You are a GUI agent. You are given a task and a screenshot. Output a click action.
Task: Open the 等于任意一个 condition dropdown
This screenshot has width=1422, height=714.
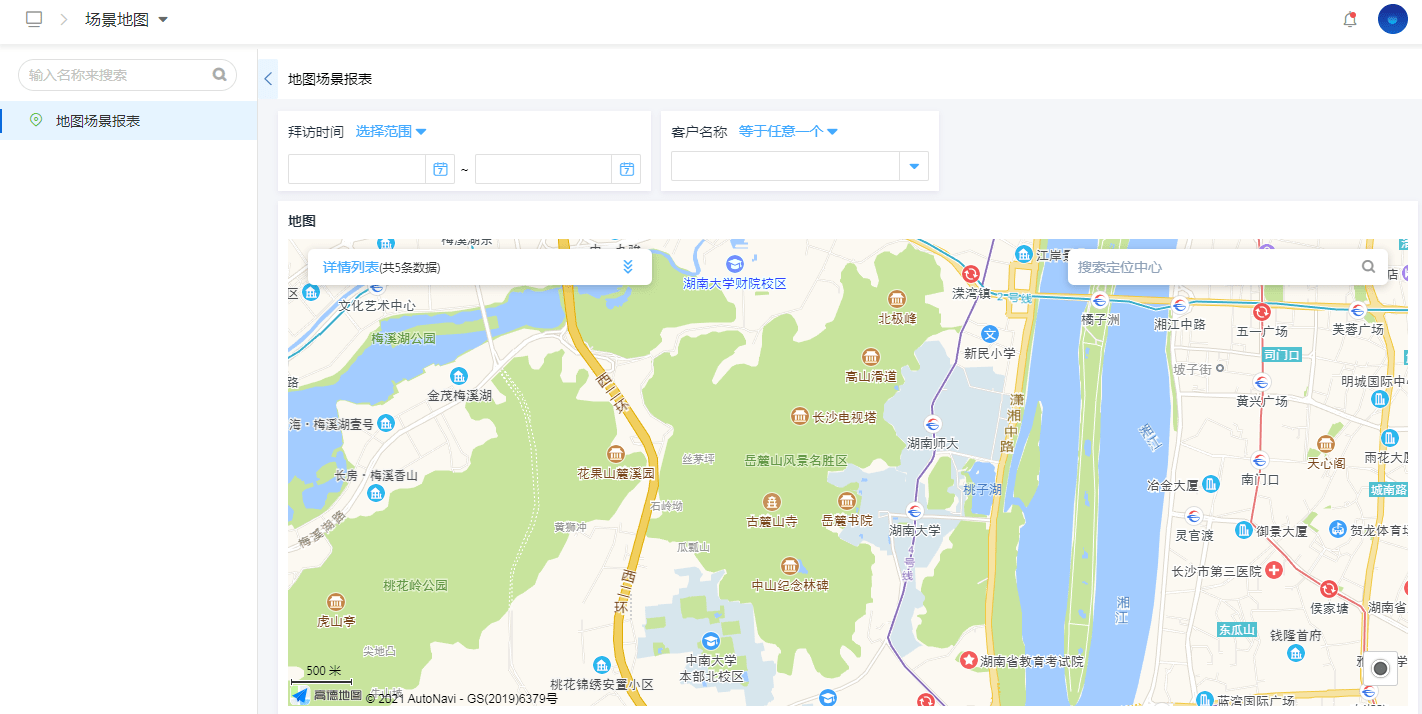[x=788, y=131]
